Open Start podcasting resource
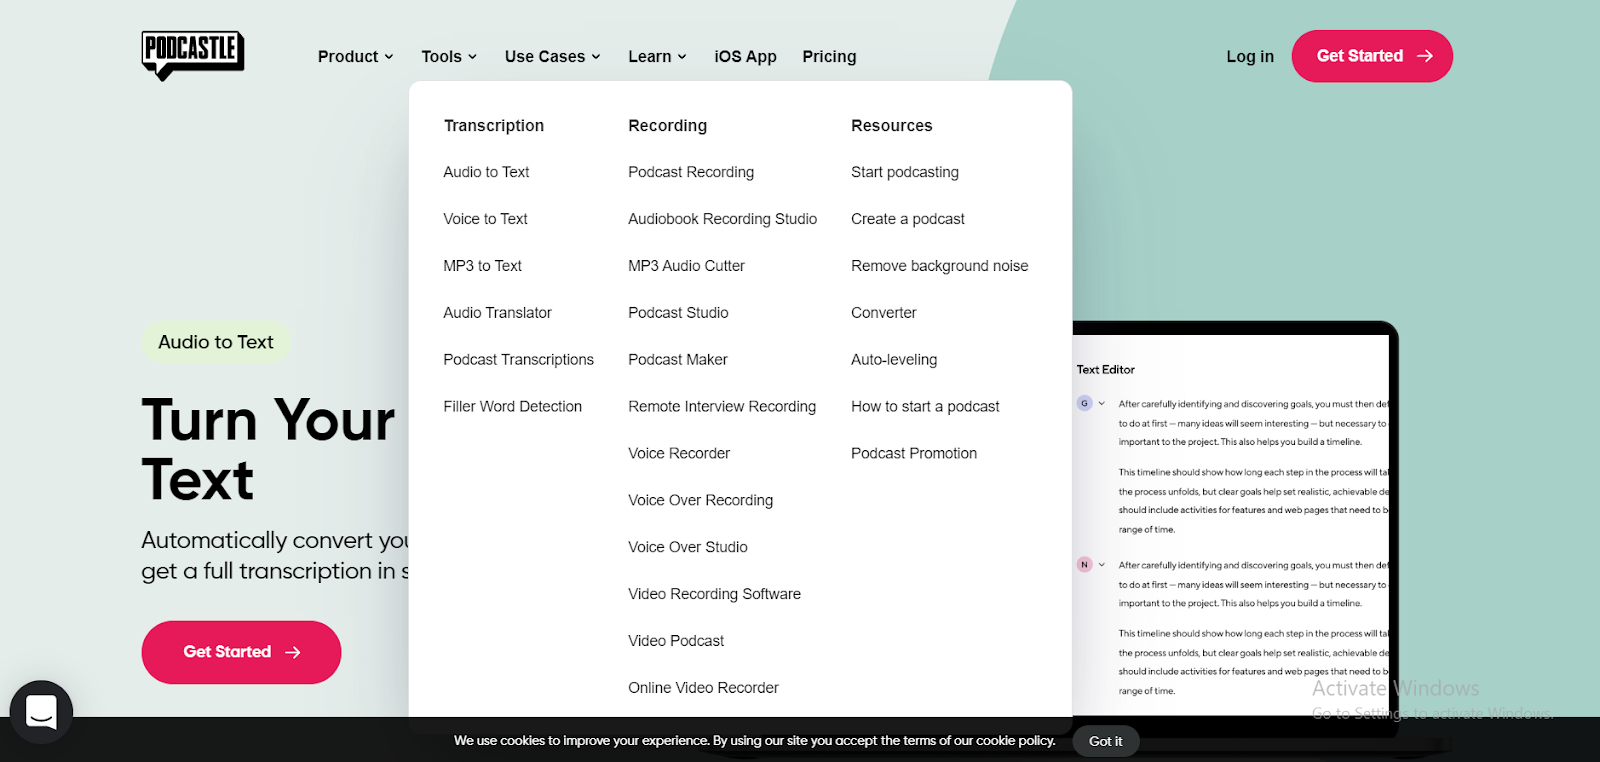This screenshot has height=762, width=1600. click(x=905, y=172)
